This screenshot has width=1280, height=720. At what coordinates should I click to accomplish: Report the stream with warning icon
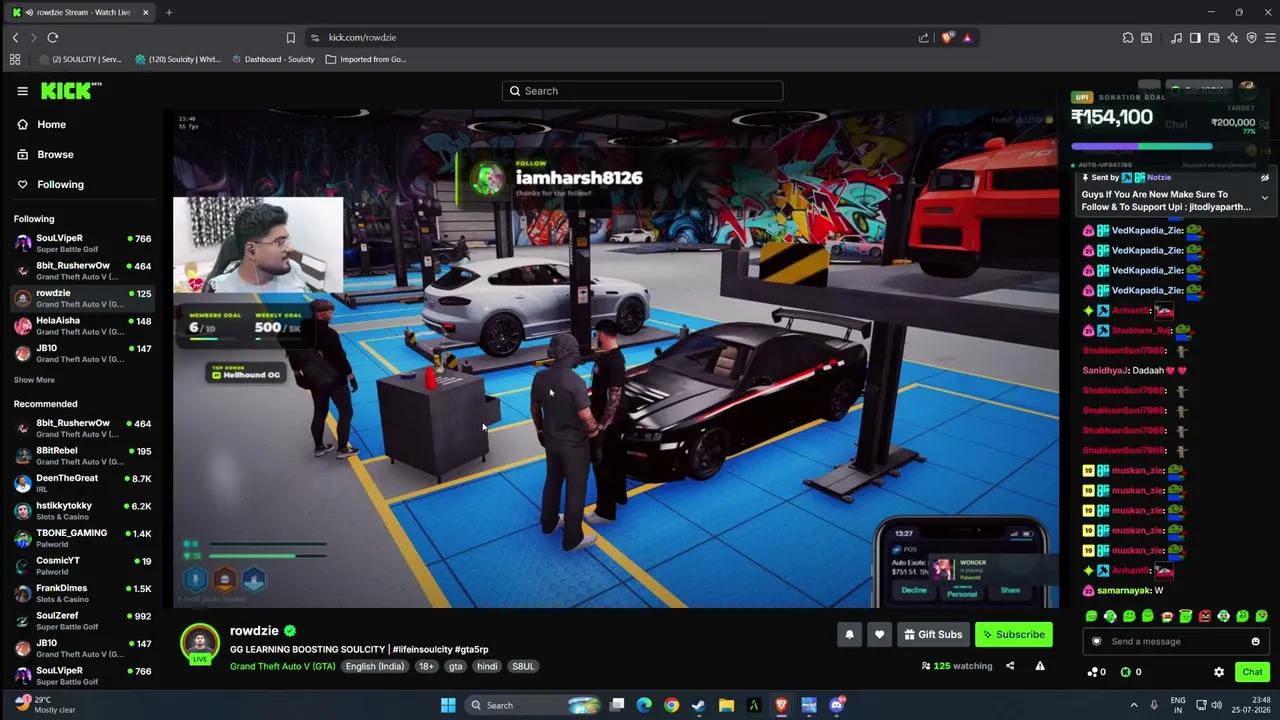pos(1040,666)
